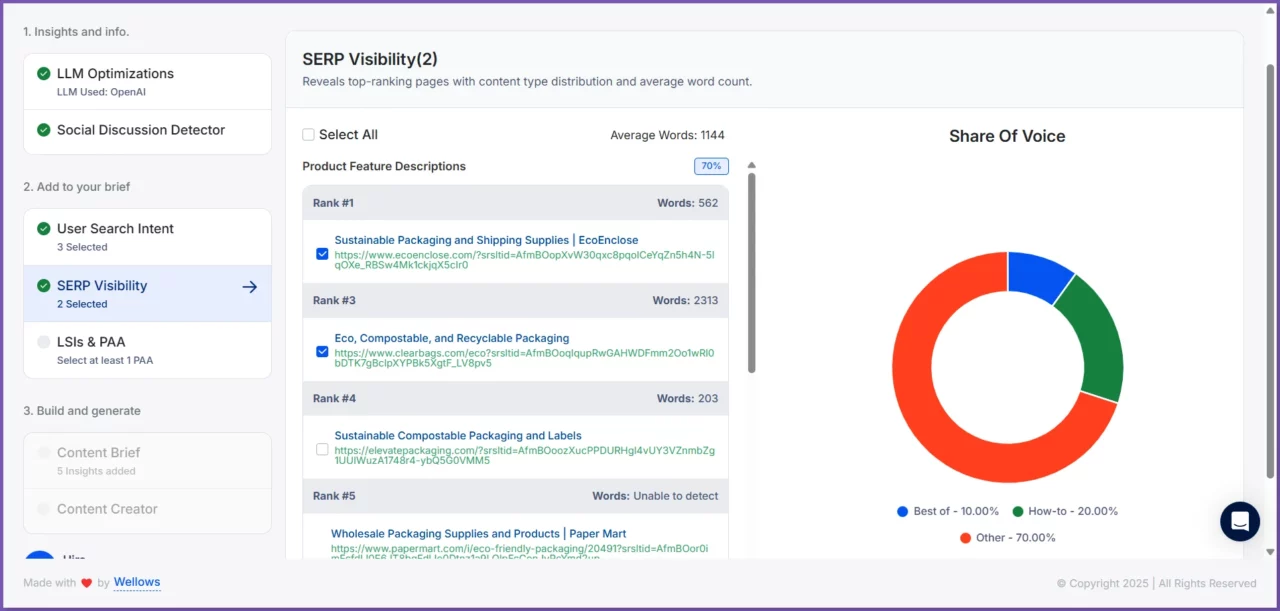
Task: Open the Wellows link in the footer
Action: point(137,582)
